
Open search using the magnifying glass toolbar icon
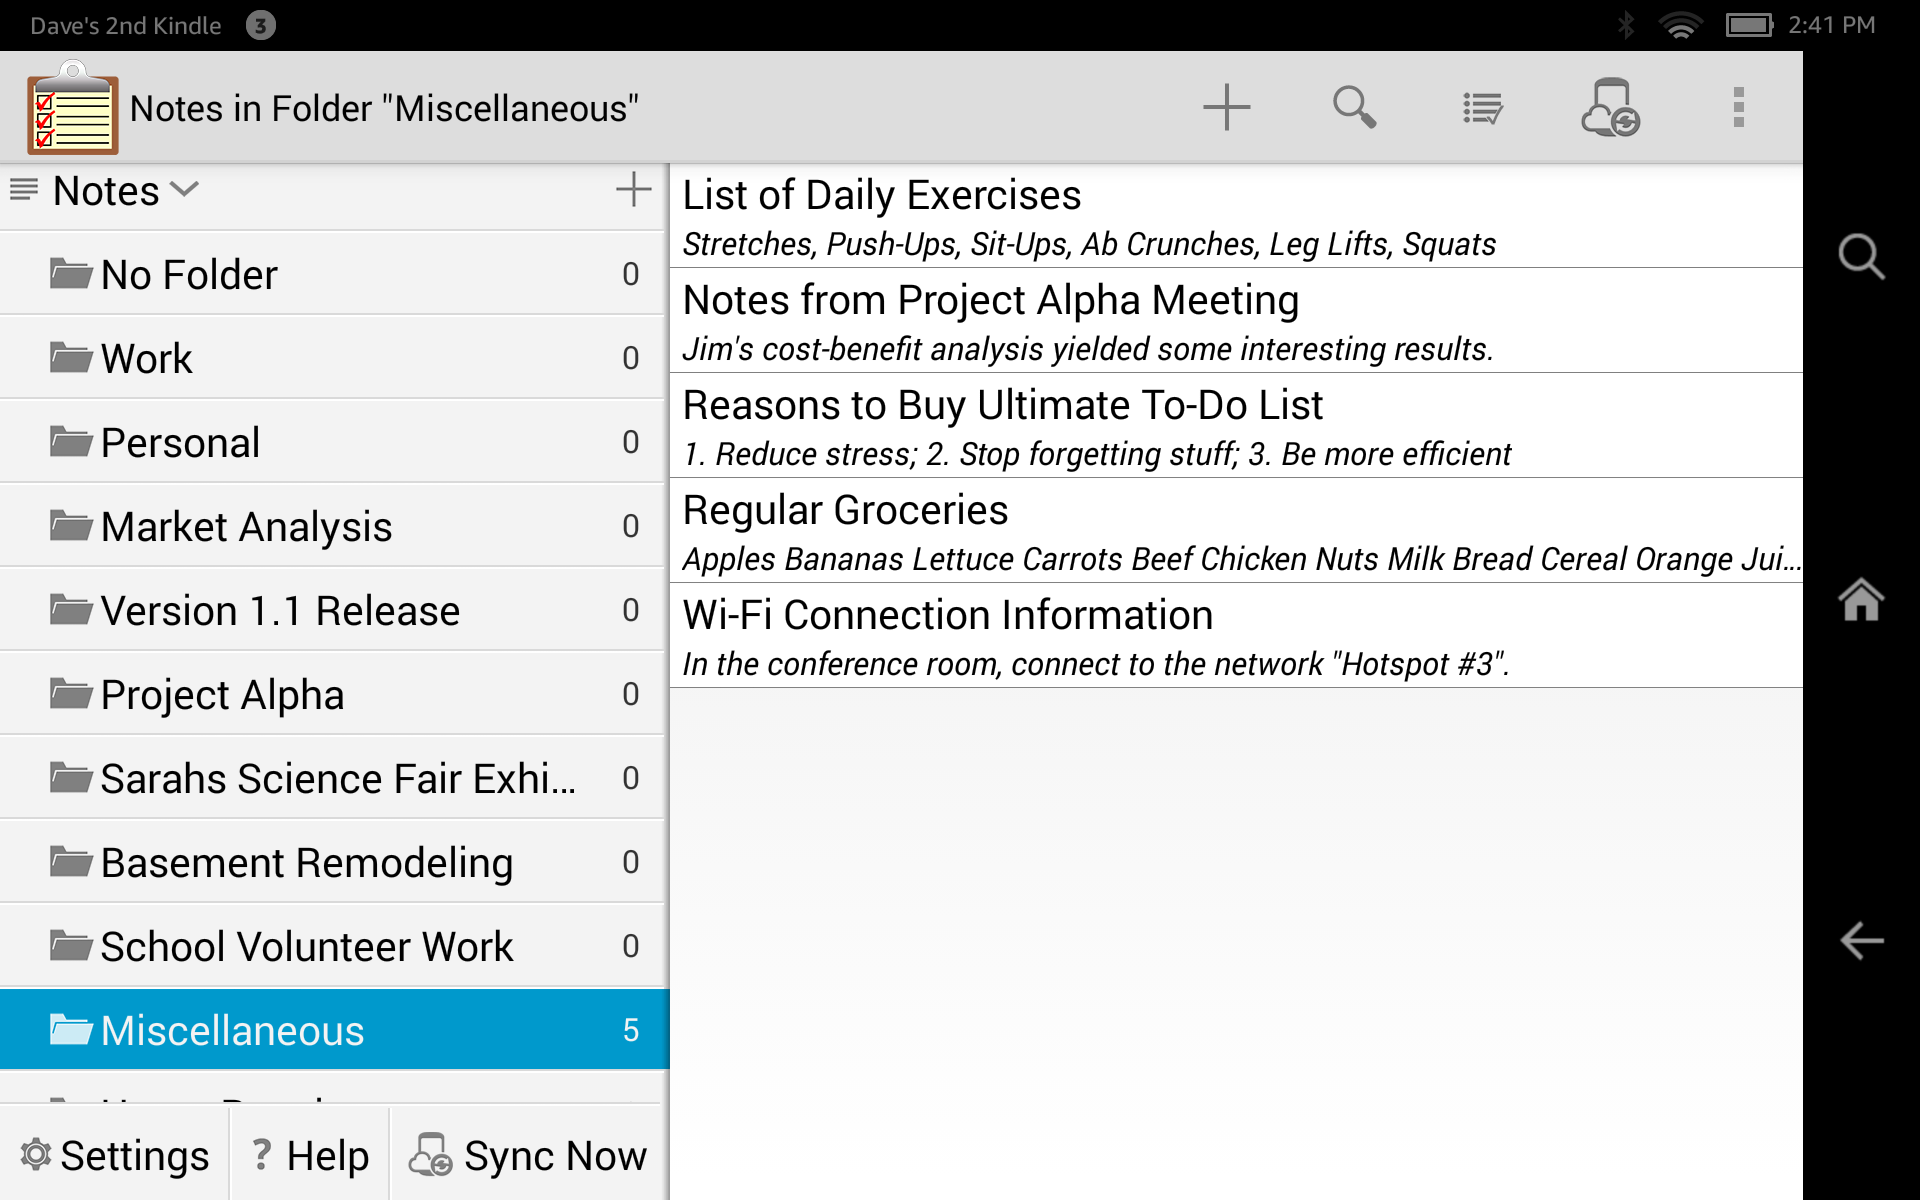click(1355, 106)
